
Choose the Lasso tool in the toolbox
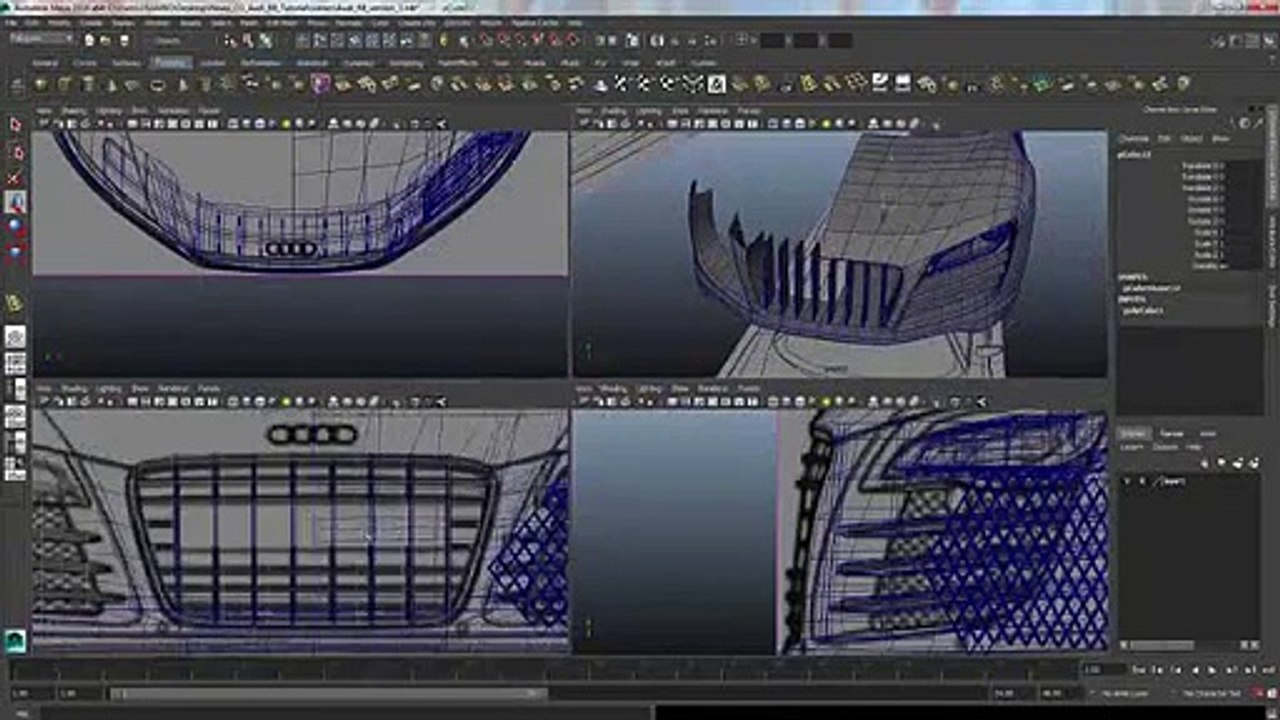click(16, 151)
